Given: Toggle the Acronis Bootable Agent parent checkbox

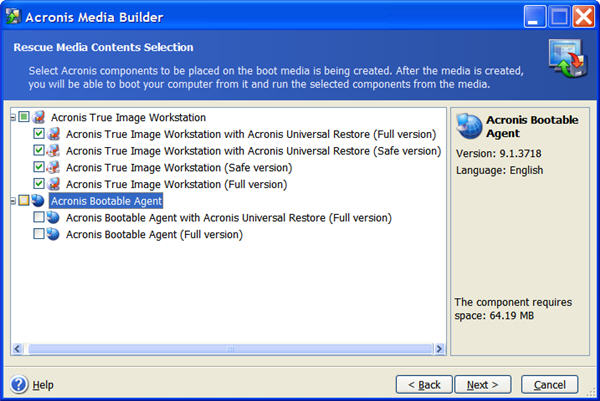Looking at the screenshot, I should (24, 200).
